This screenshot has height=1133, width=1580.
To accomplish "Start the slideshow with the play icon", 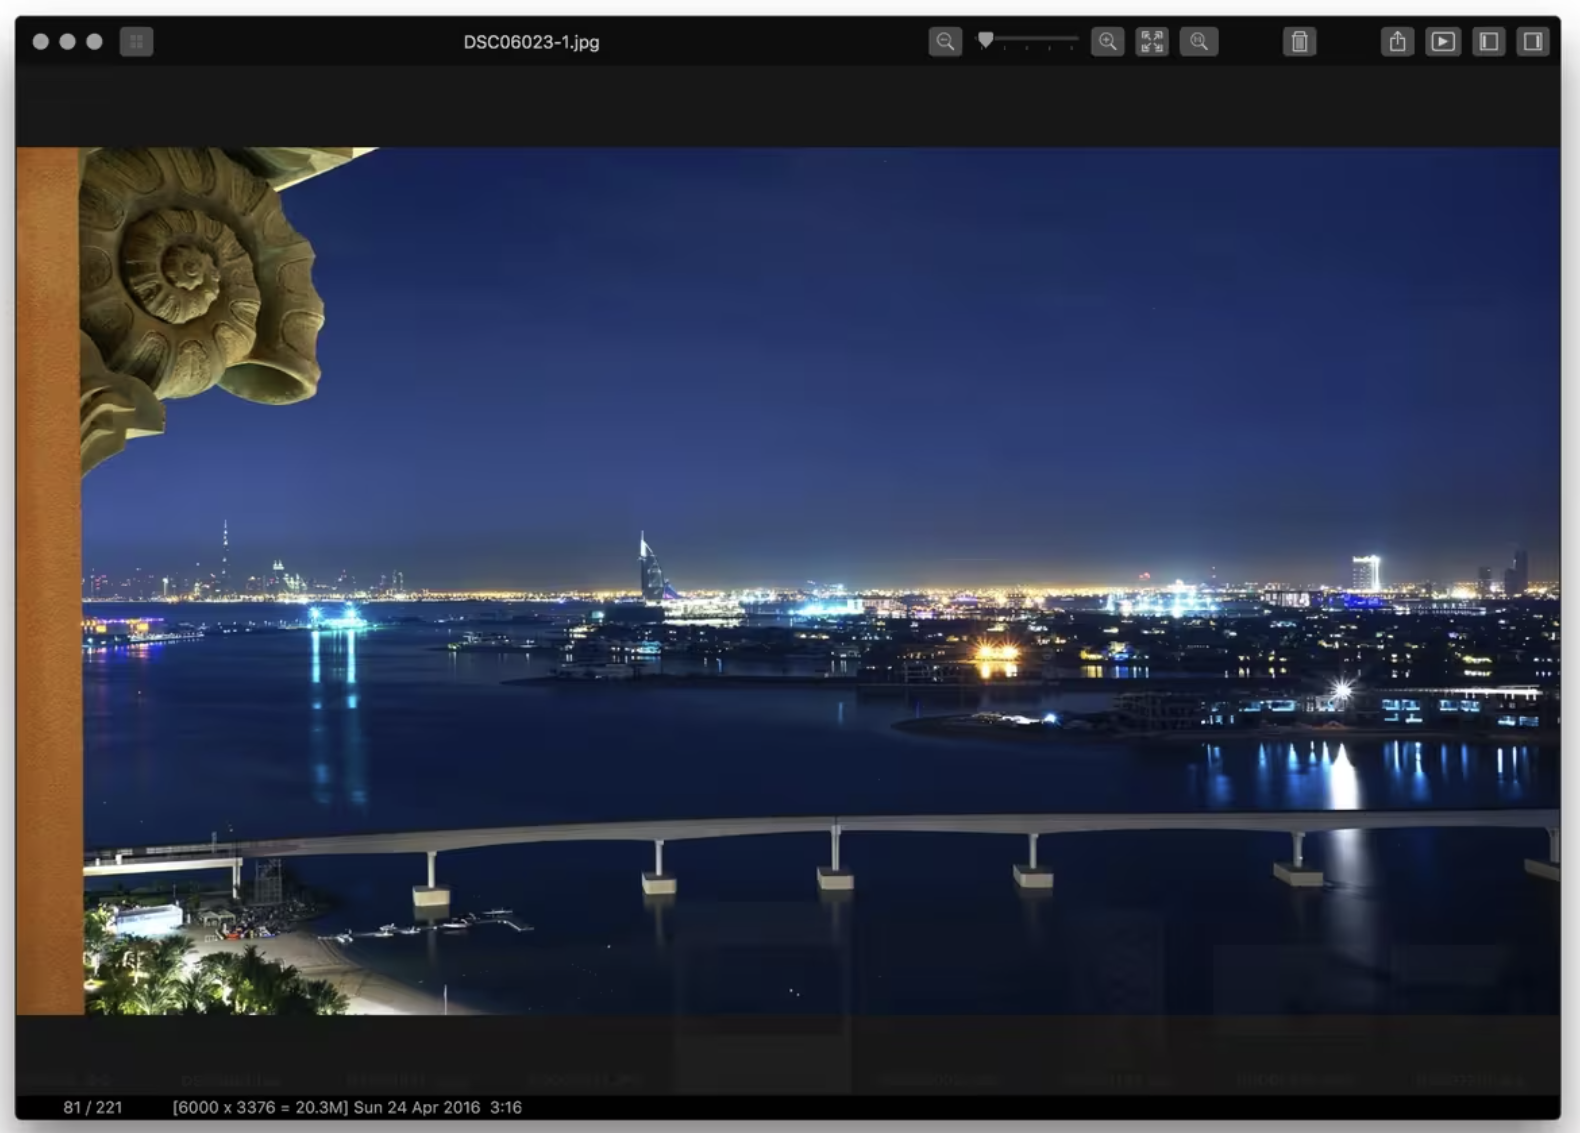I will [1442, 42].
